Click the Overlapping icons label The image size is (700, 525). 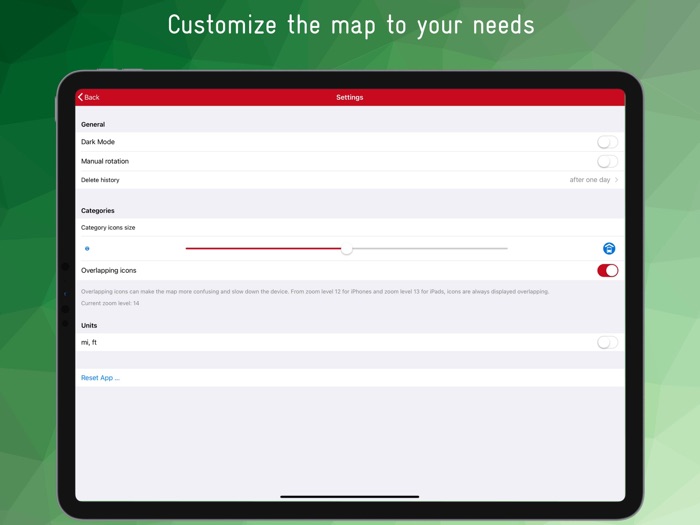[x=108, y=271]
